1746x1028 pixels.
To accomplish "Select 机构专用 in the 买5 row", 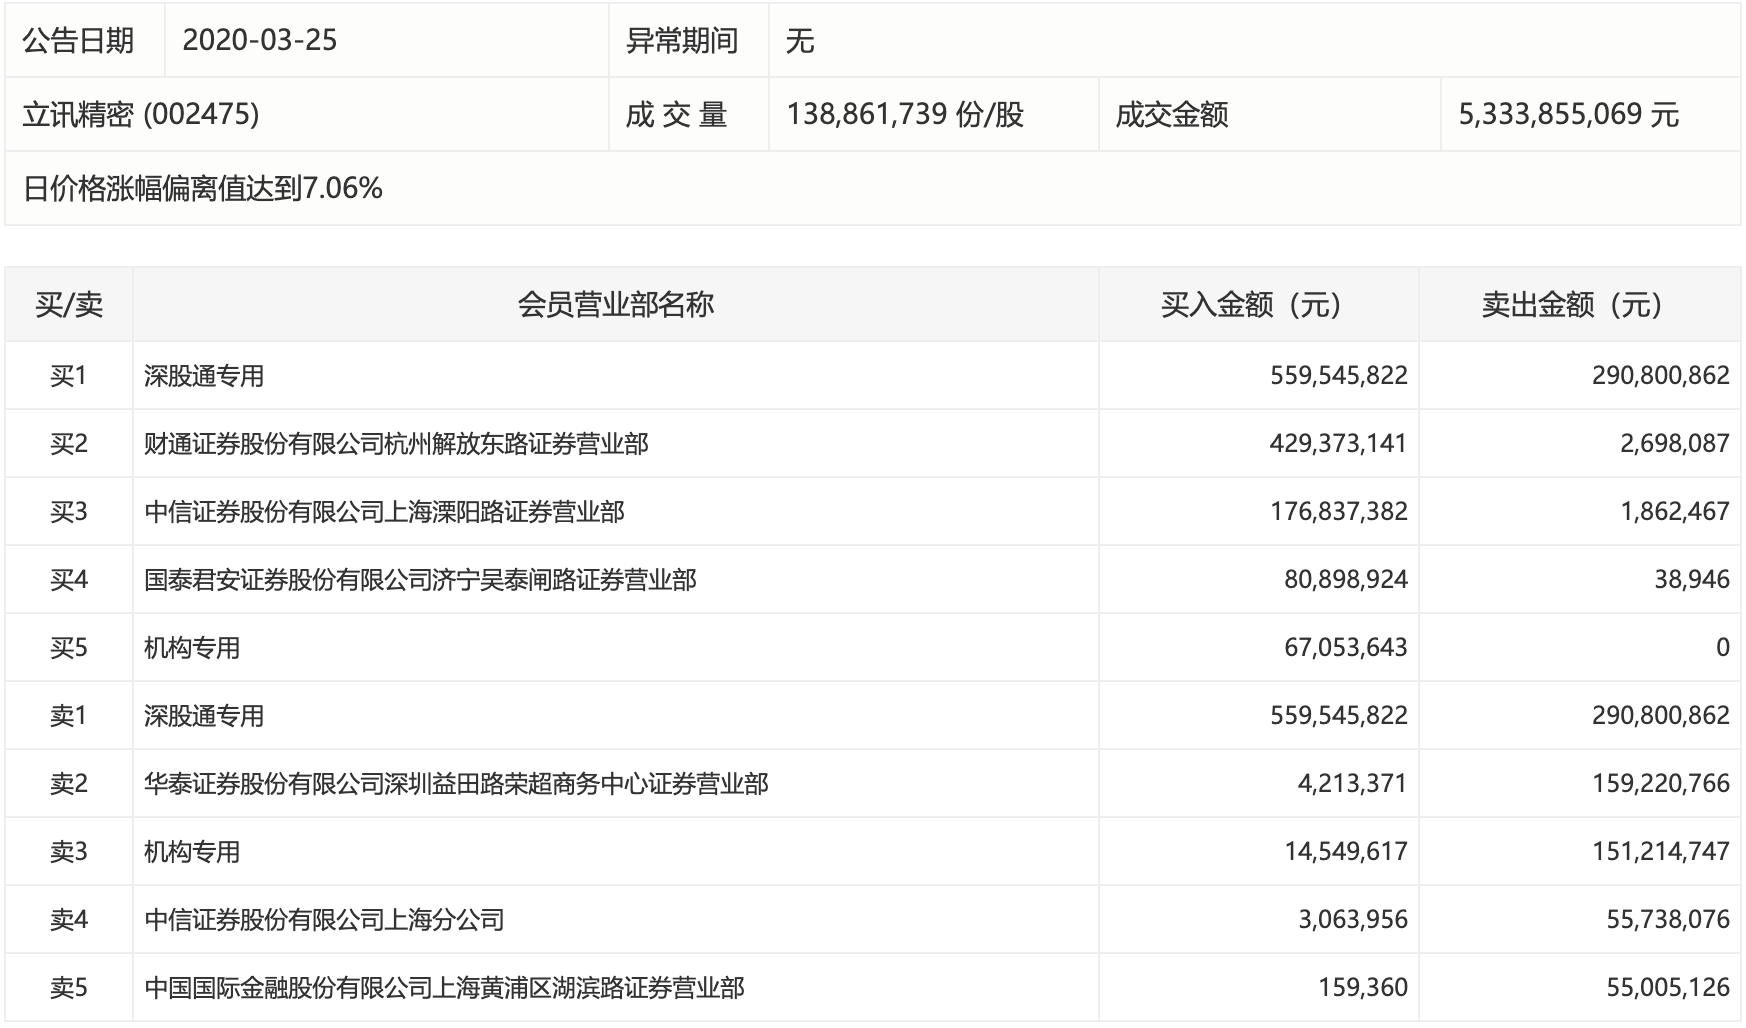I will [x=192, y=648].
